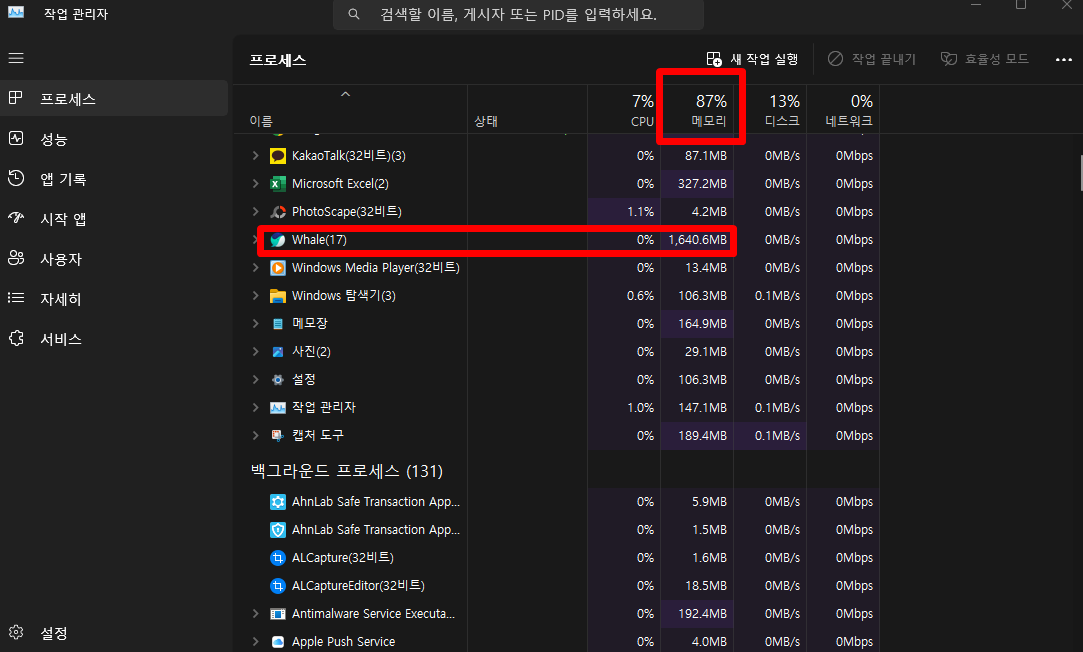Open the more options ellipsis menu

tap(1064, 59)
